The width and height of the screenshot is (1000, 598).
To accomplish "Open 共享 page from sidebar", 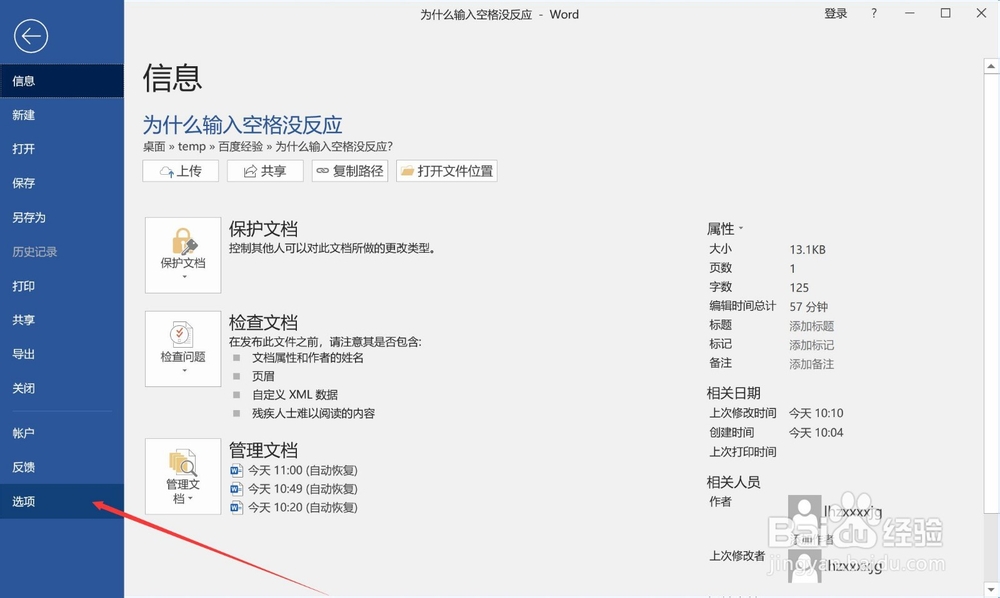I will tap(62, 320).
